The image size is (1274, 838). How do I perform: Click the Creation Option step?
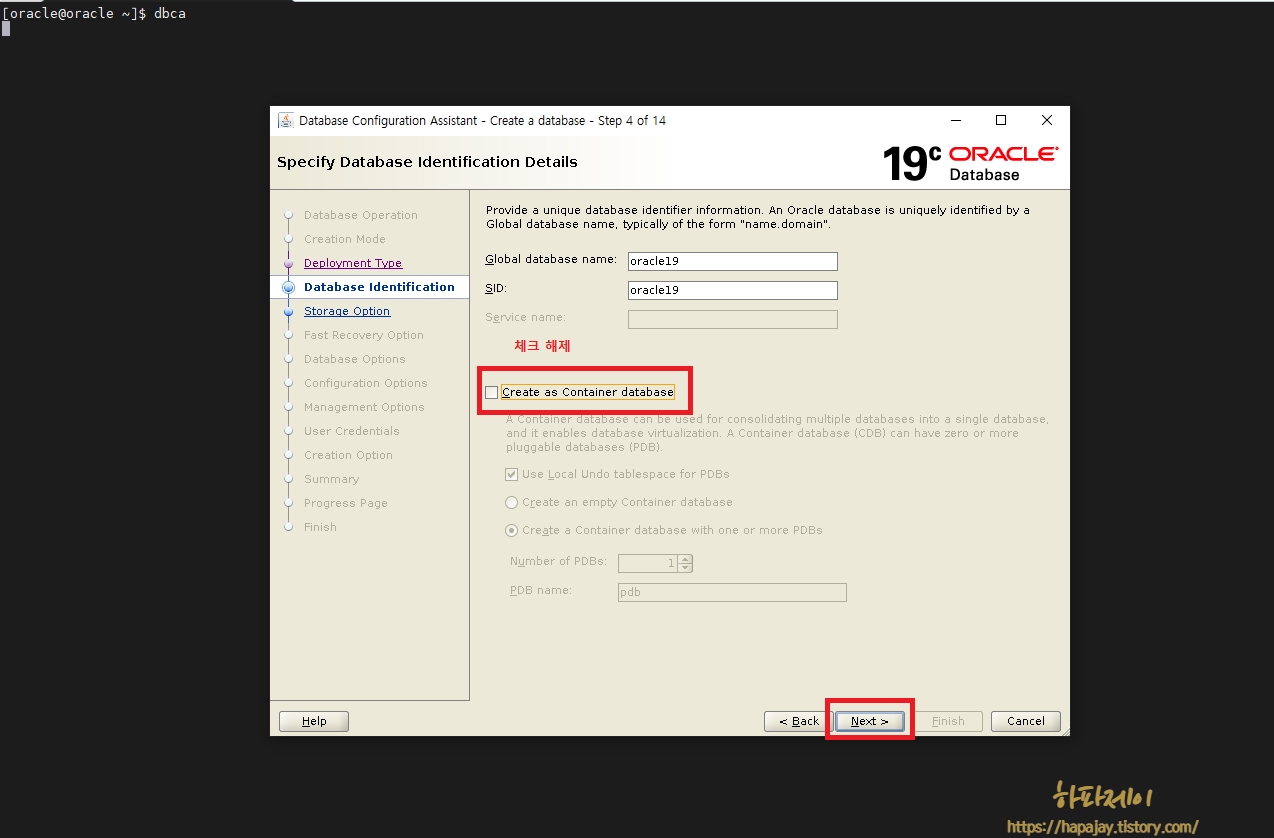tap(348, 455)
